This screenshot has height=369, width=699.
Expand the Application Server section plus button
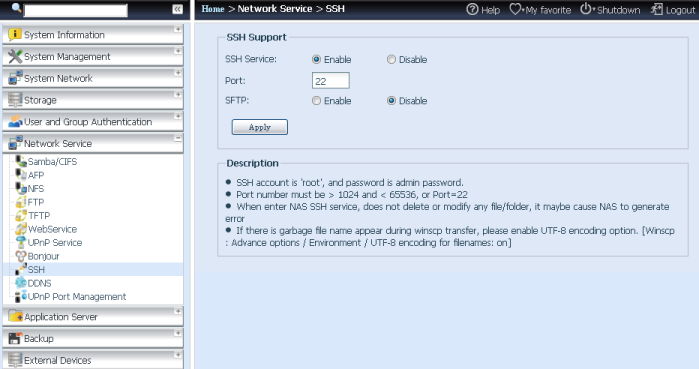177,311
